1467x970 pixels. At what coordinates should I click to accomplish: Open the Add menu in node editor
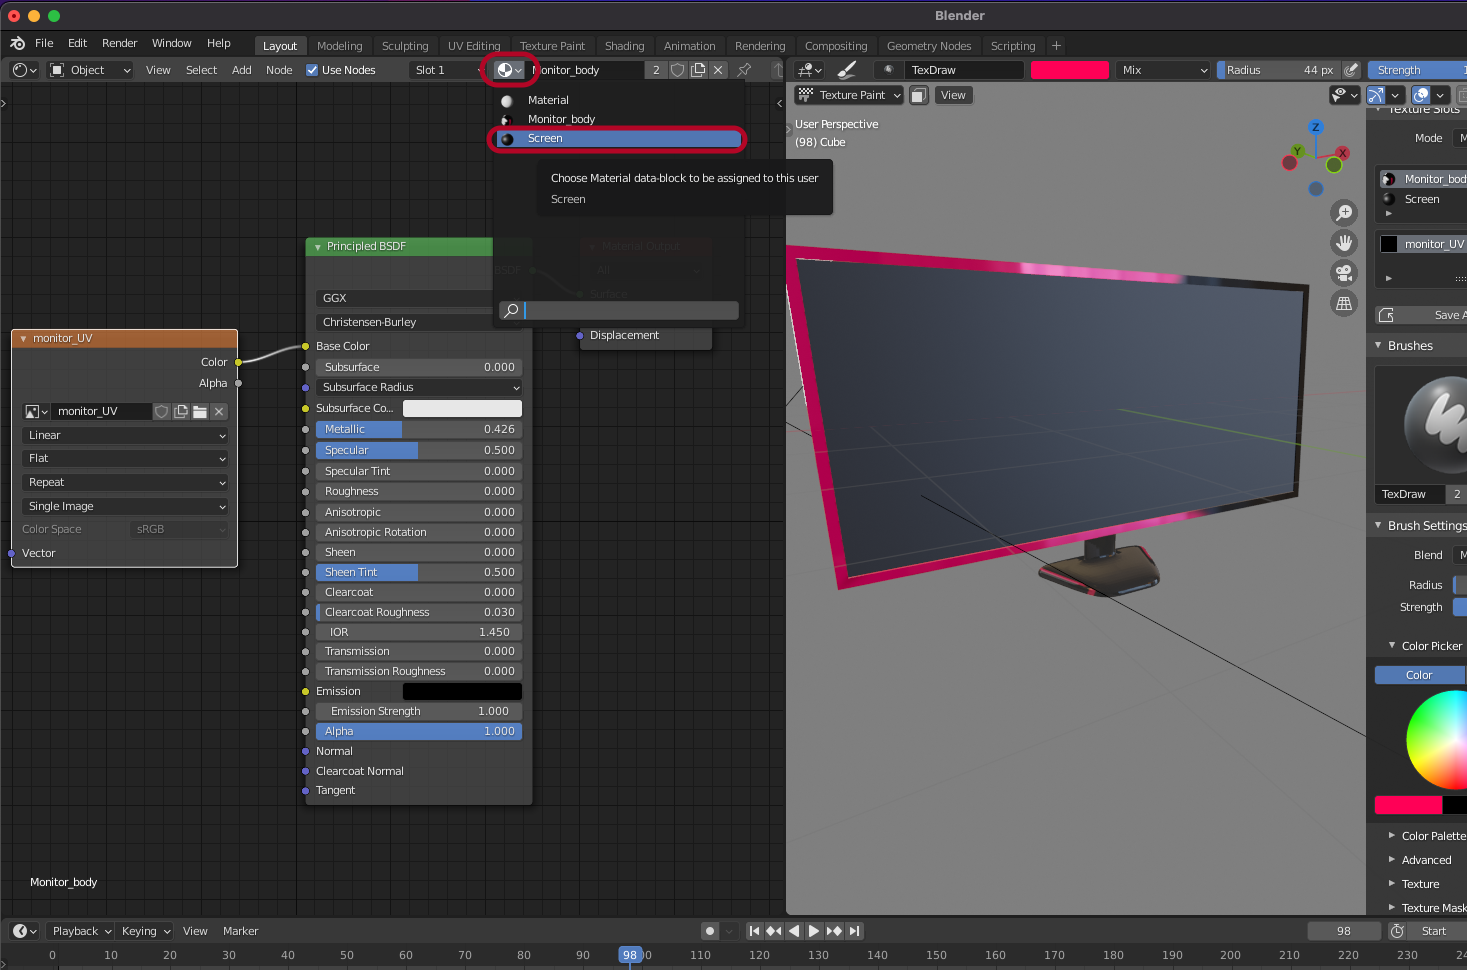pos(241,70)
